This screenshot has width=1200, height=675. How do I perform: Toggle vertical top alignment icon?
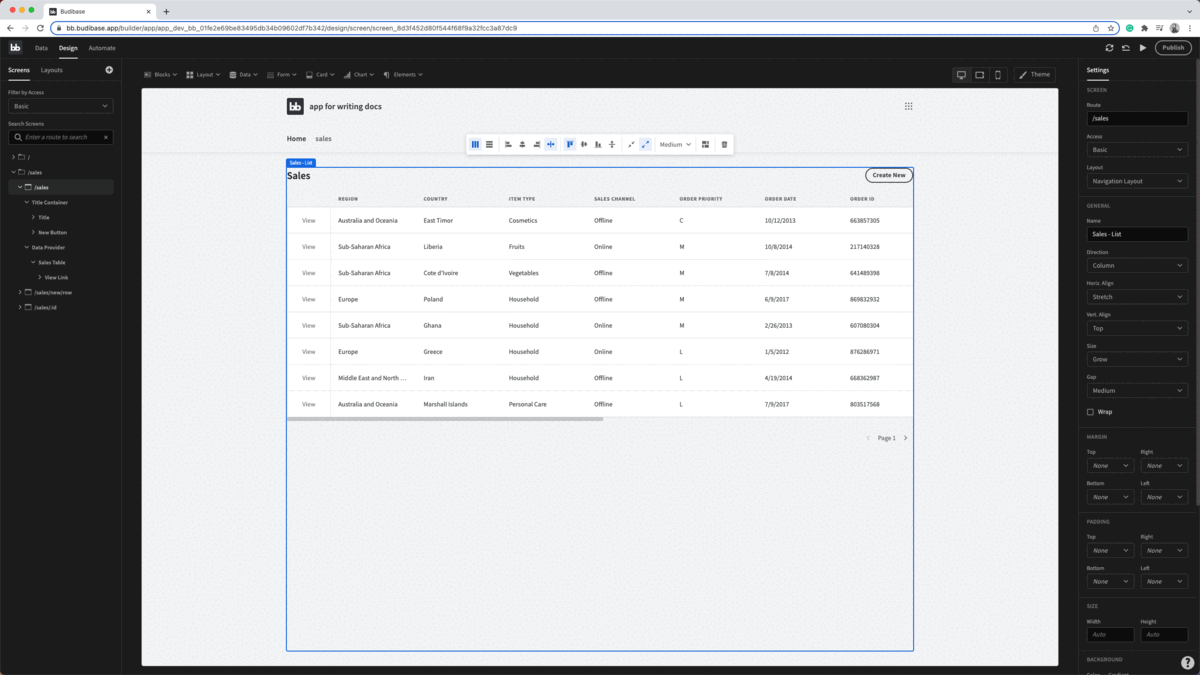coord(570,144)
